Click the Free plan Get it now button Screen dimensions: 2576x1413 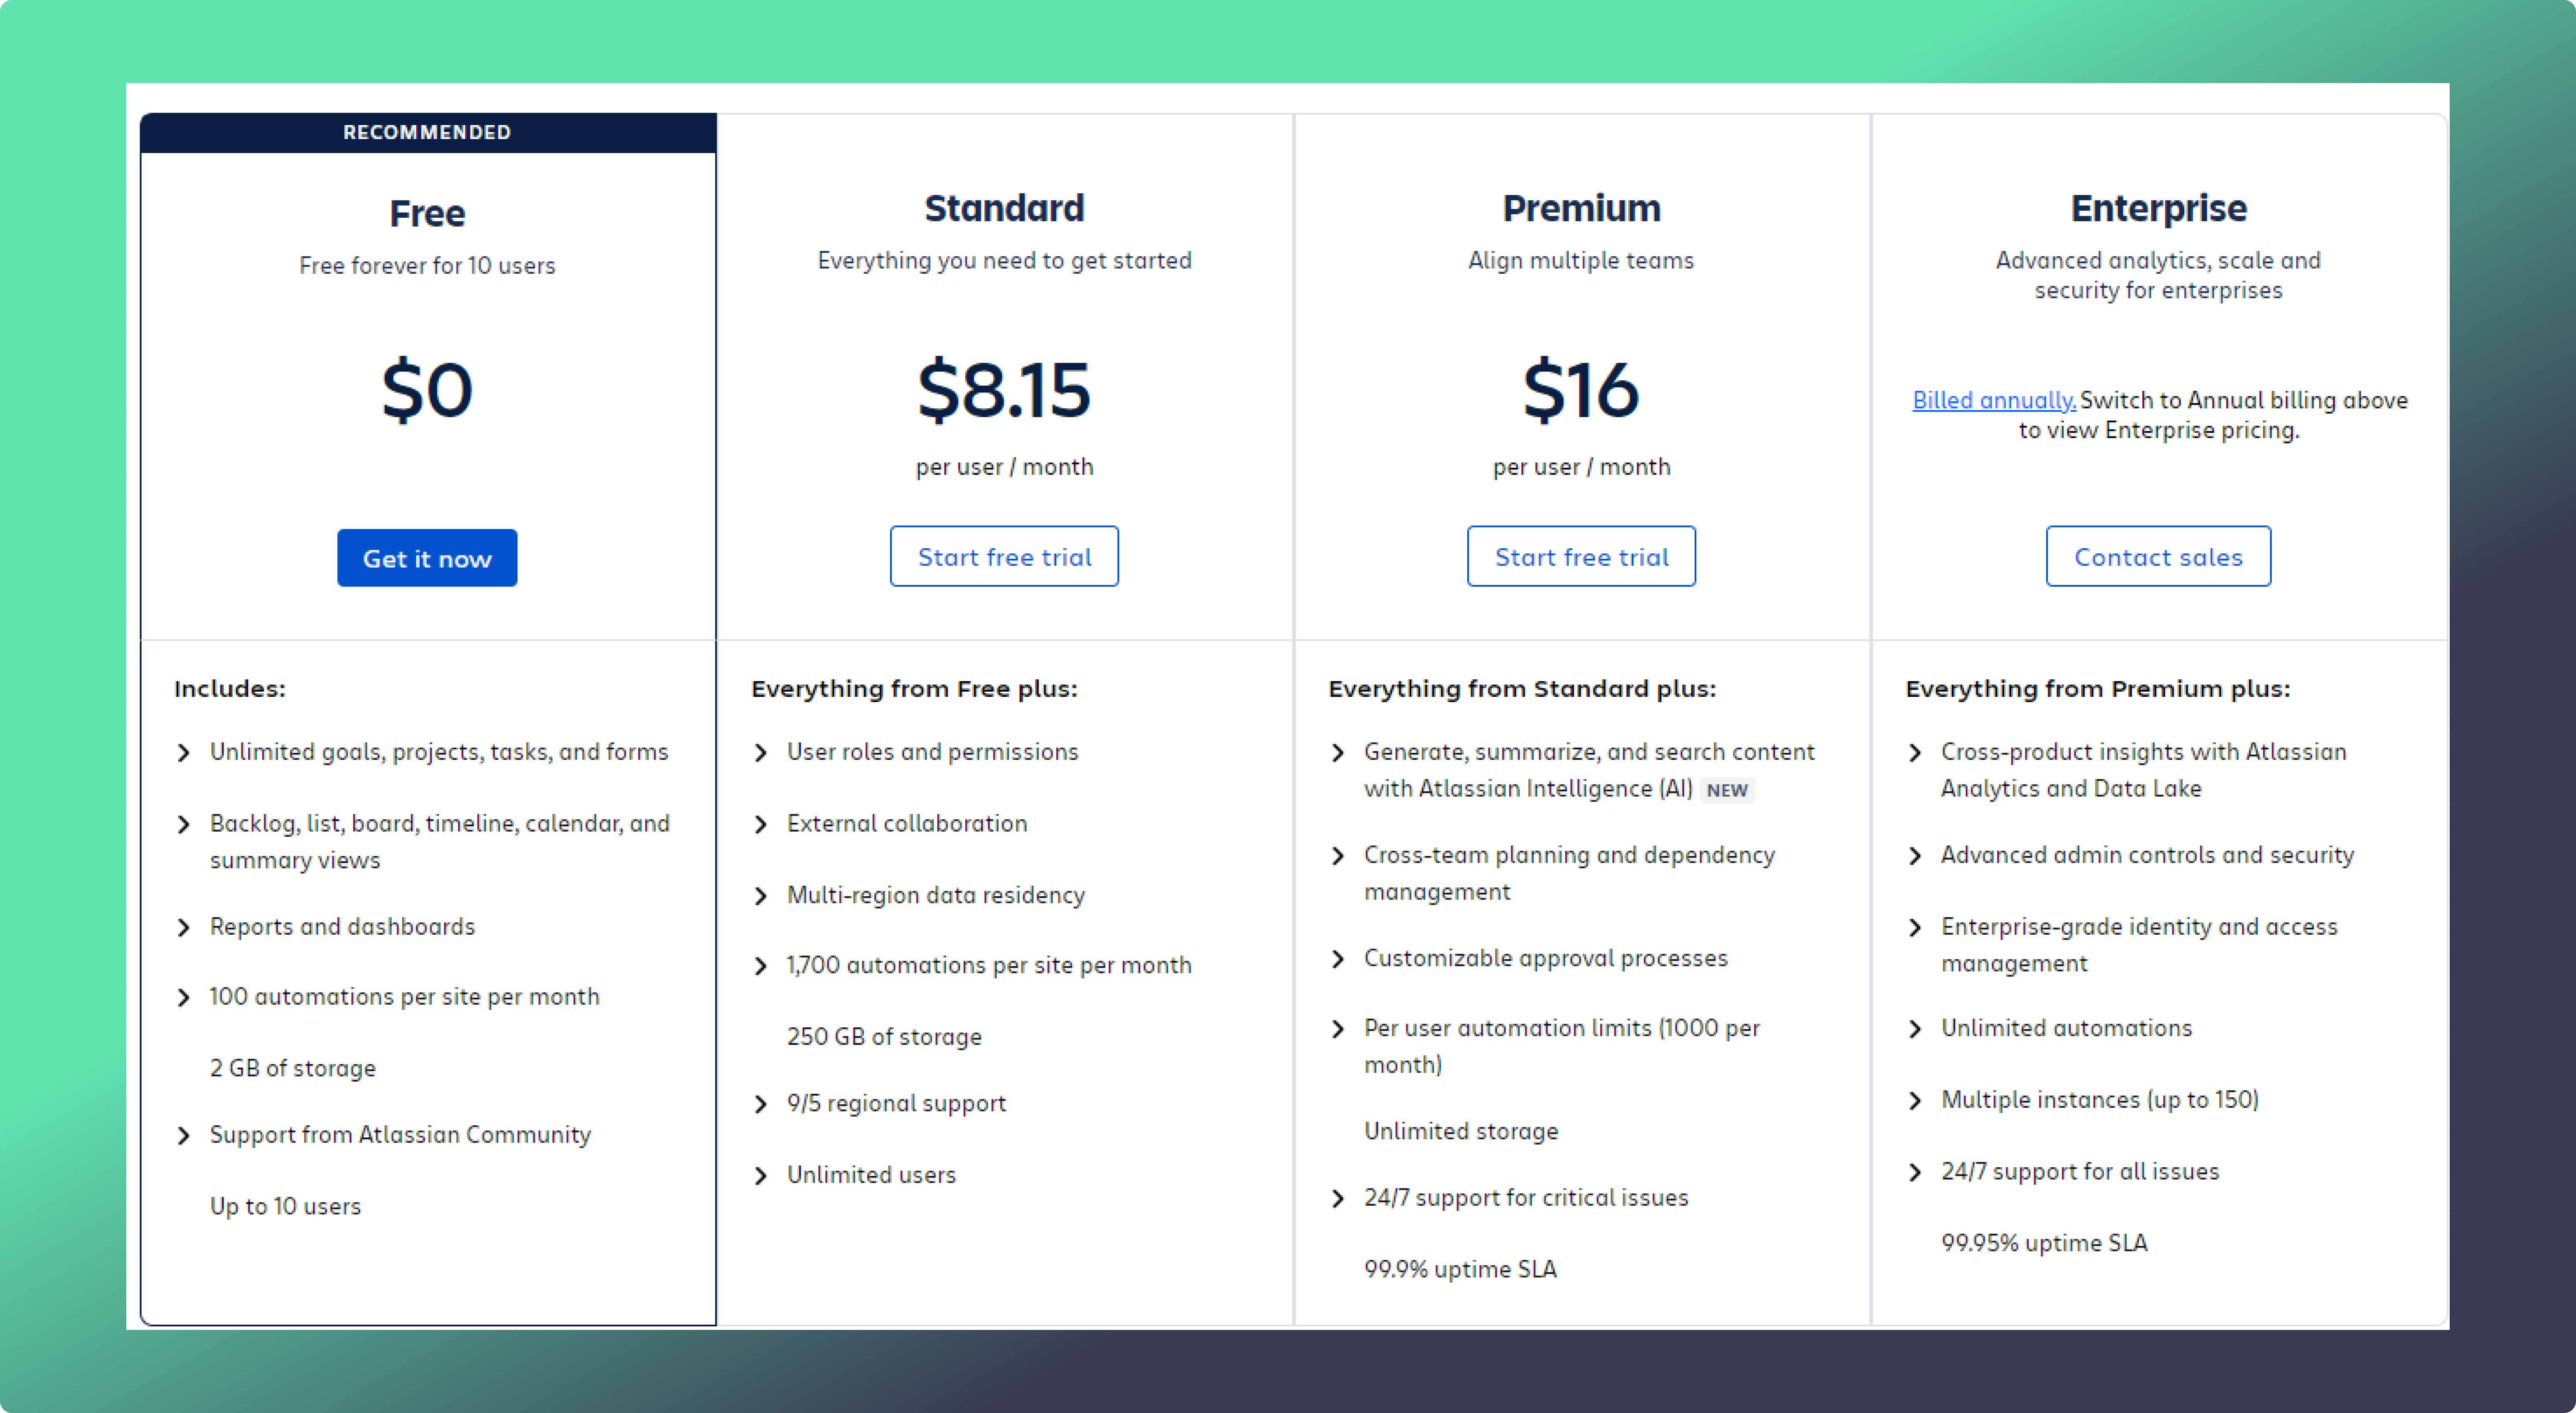[428, 557]
